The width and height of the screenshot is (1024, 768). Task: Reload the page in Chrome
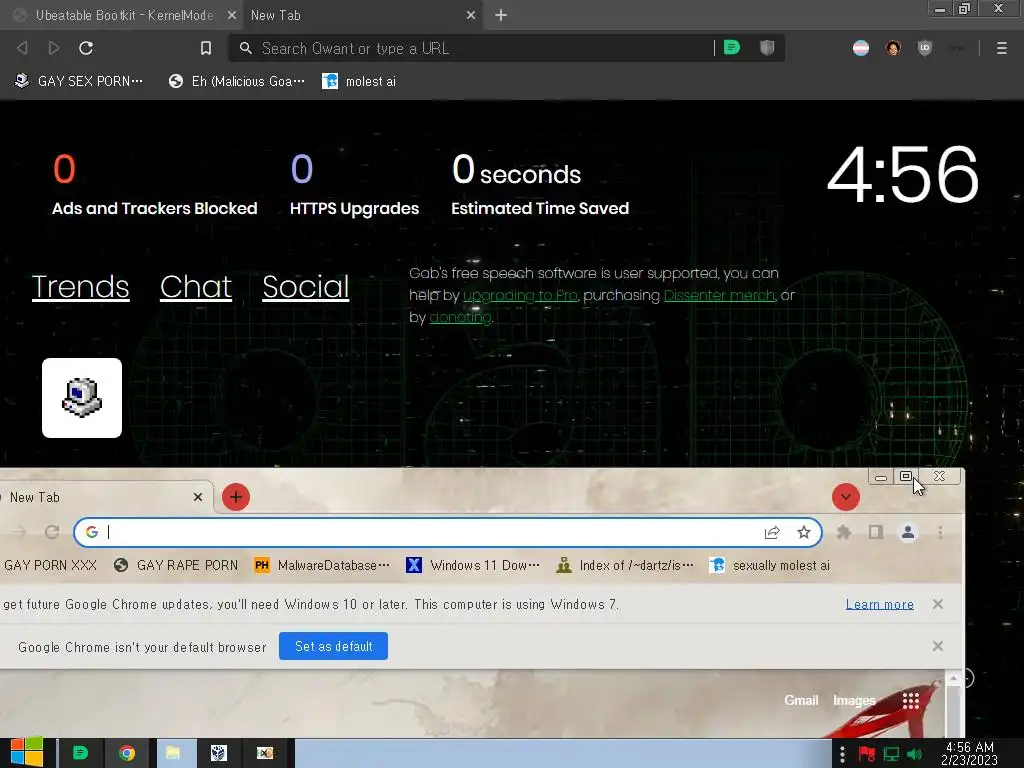click(x=52, y=532)
